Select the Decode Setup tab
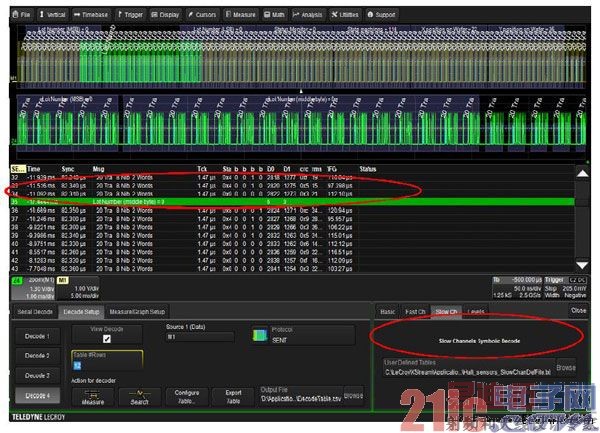The height and width of the screenshot is (433, 600). 81,312
